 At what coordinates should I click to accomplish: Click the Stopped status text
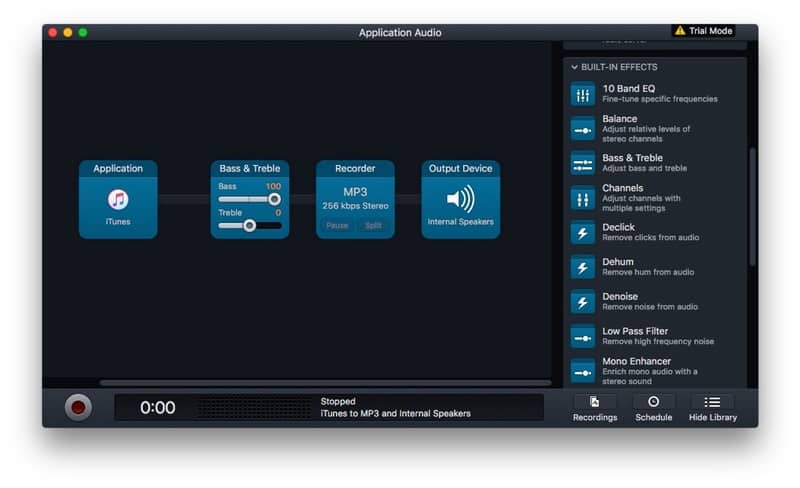coord(338,401)
